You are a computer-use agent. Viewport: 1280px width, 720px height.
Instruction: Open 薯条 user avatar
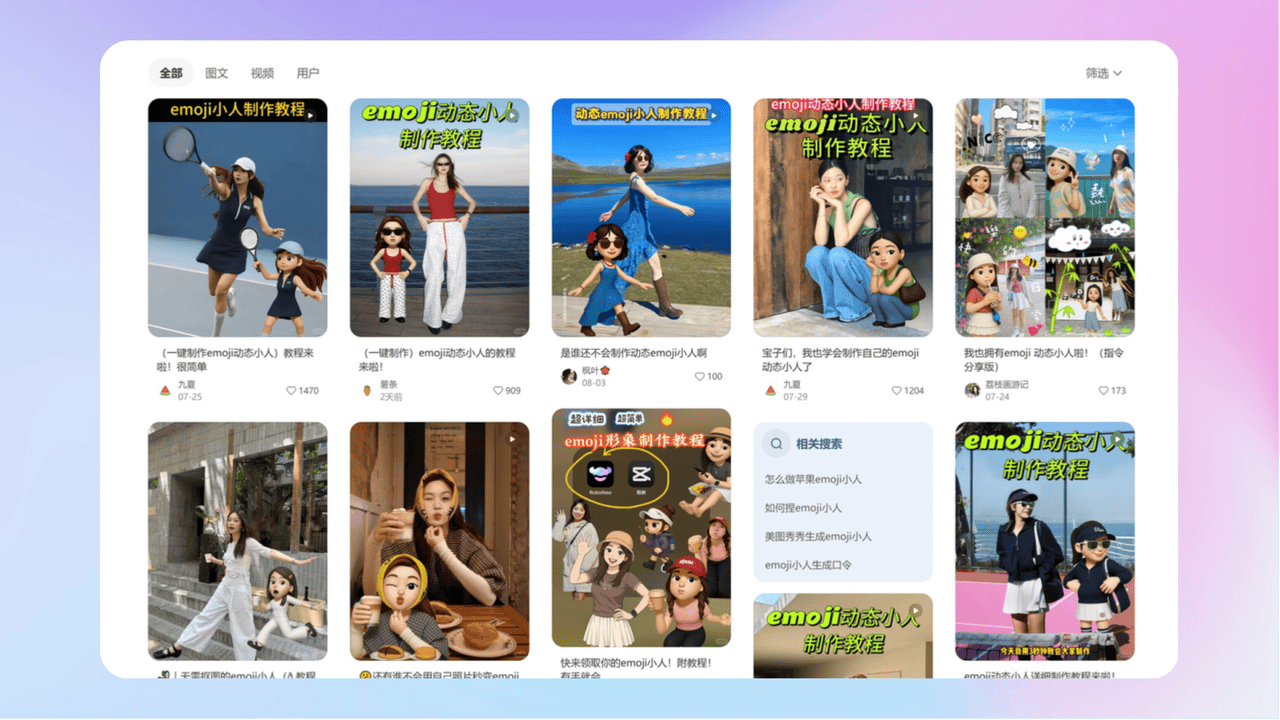pyautogui.click(x=367, y=390)
